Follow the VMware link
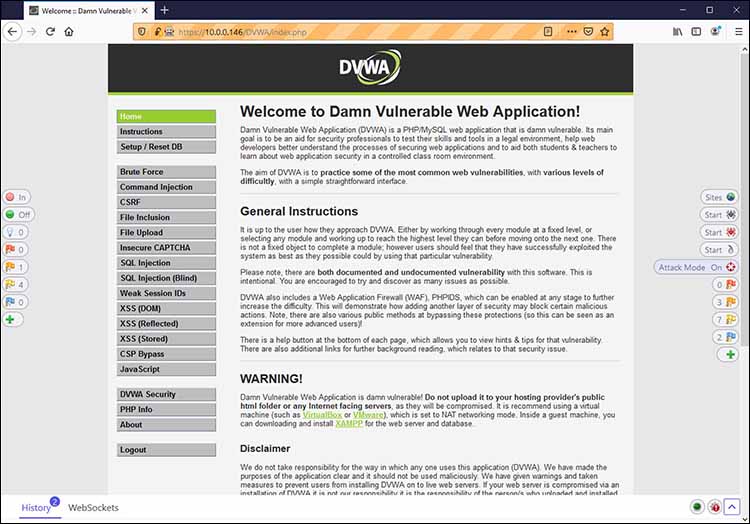This screenshot has height=524, width=750. coord(368,415)
